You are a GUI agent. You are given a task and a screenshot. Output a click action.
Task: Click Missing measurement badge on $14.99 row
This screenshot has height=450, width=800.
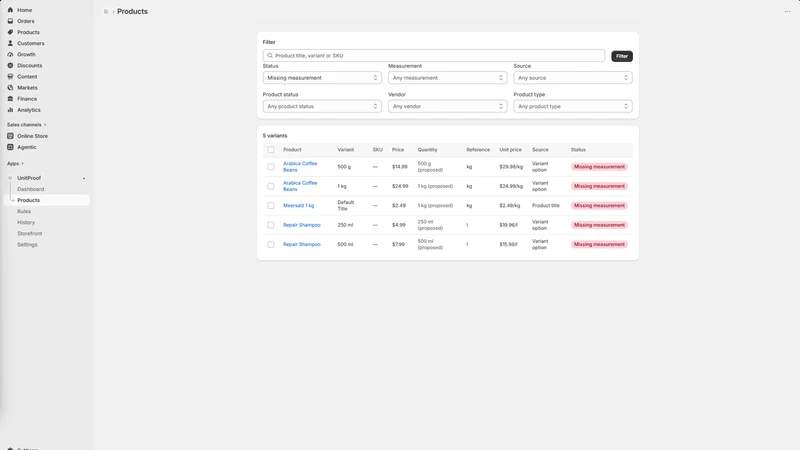pos(599,167)
